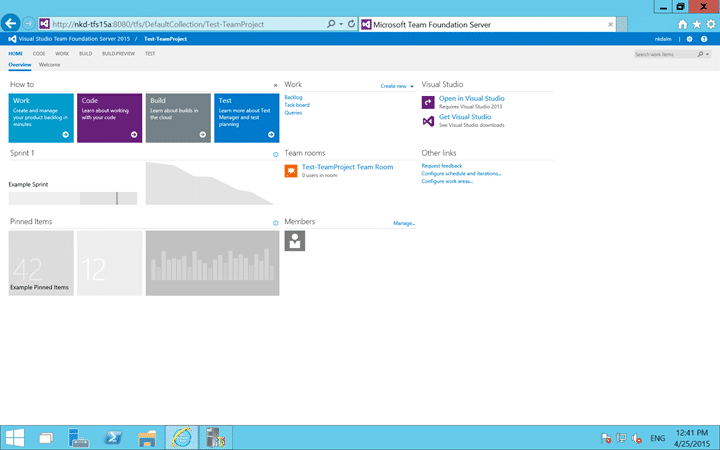Viewport: 720px width, 450px height.
Task: Refresh the page using the reload icon
Action: click(351, 24)
